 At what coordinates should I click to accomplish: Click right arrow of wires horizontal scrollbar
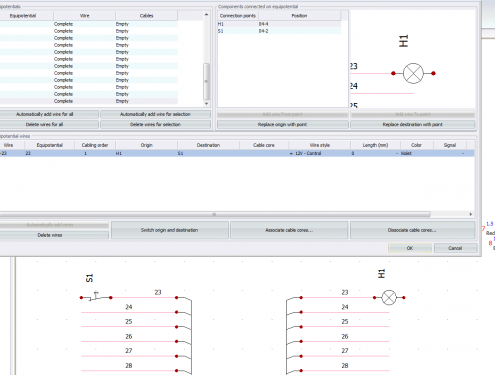471,214
